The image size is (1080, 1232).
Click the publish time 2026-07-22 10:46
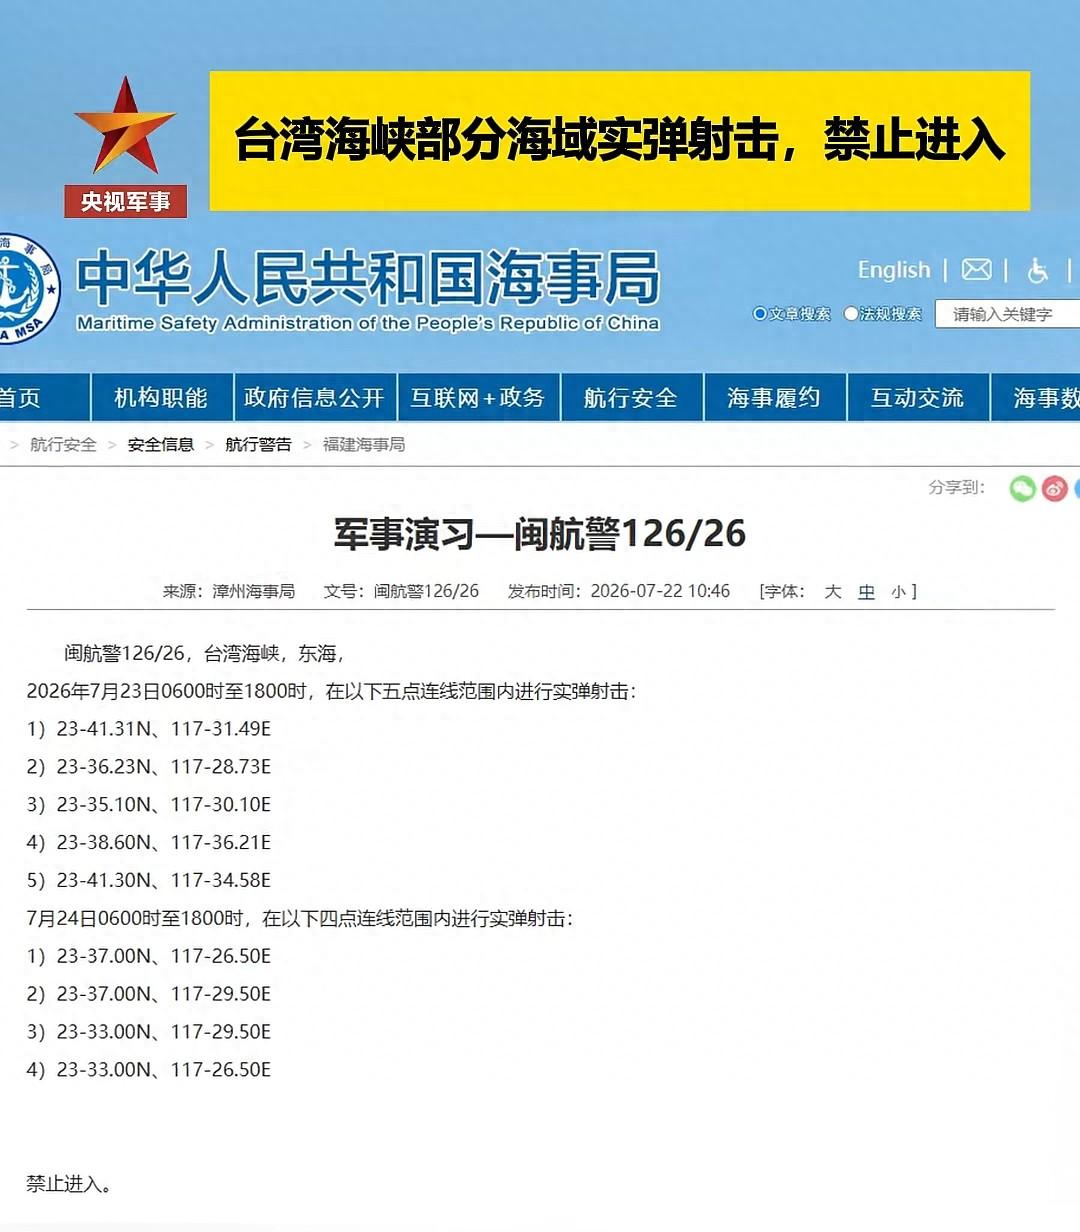tap(660, 591)
